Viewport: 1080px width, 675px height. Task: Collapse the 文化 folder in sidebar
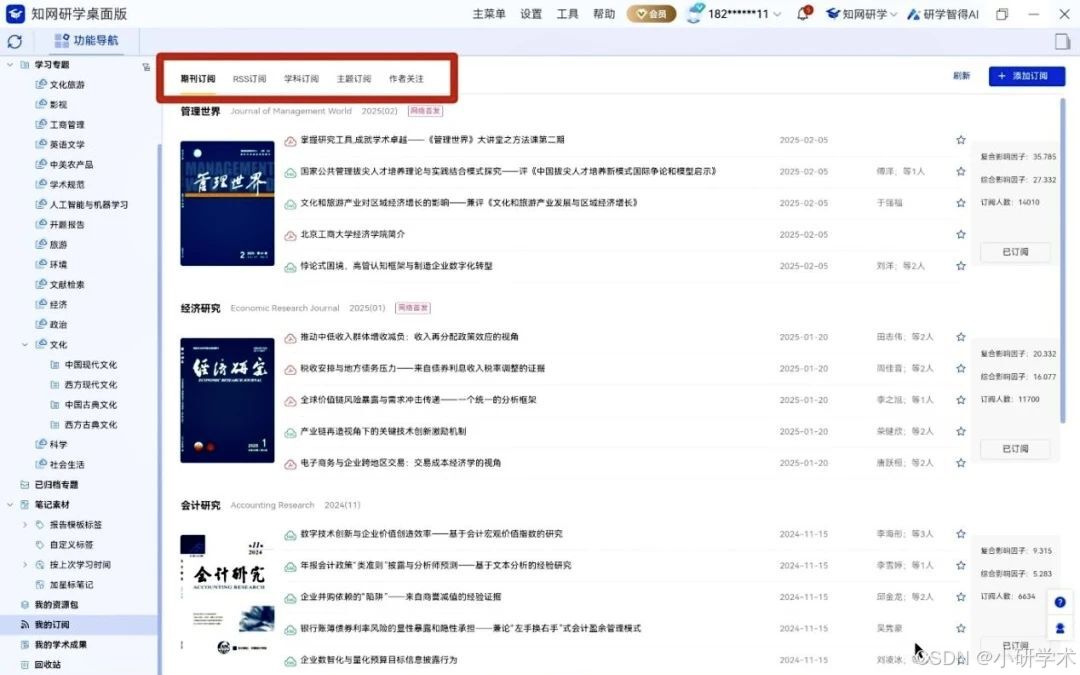[25, 344]
